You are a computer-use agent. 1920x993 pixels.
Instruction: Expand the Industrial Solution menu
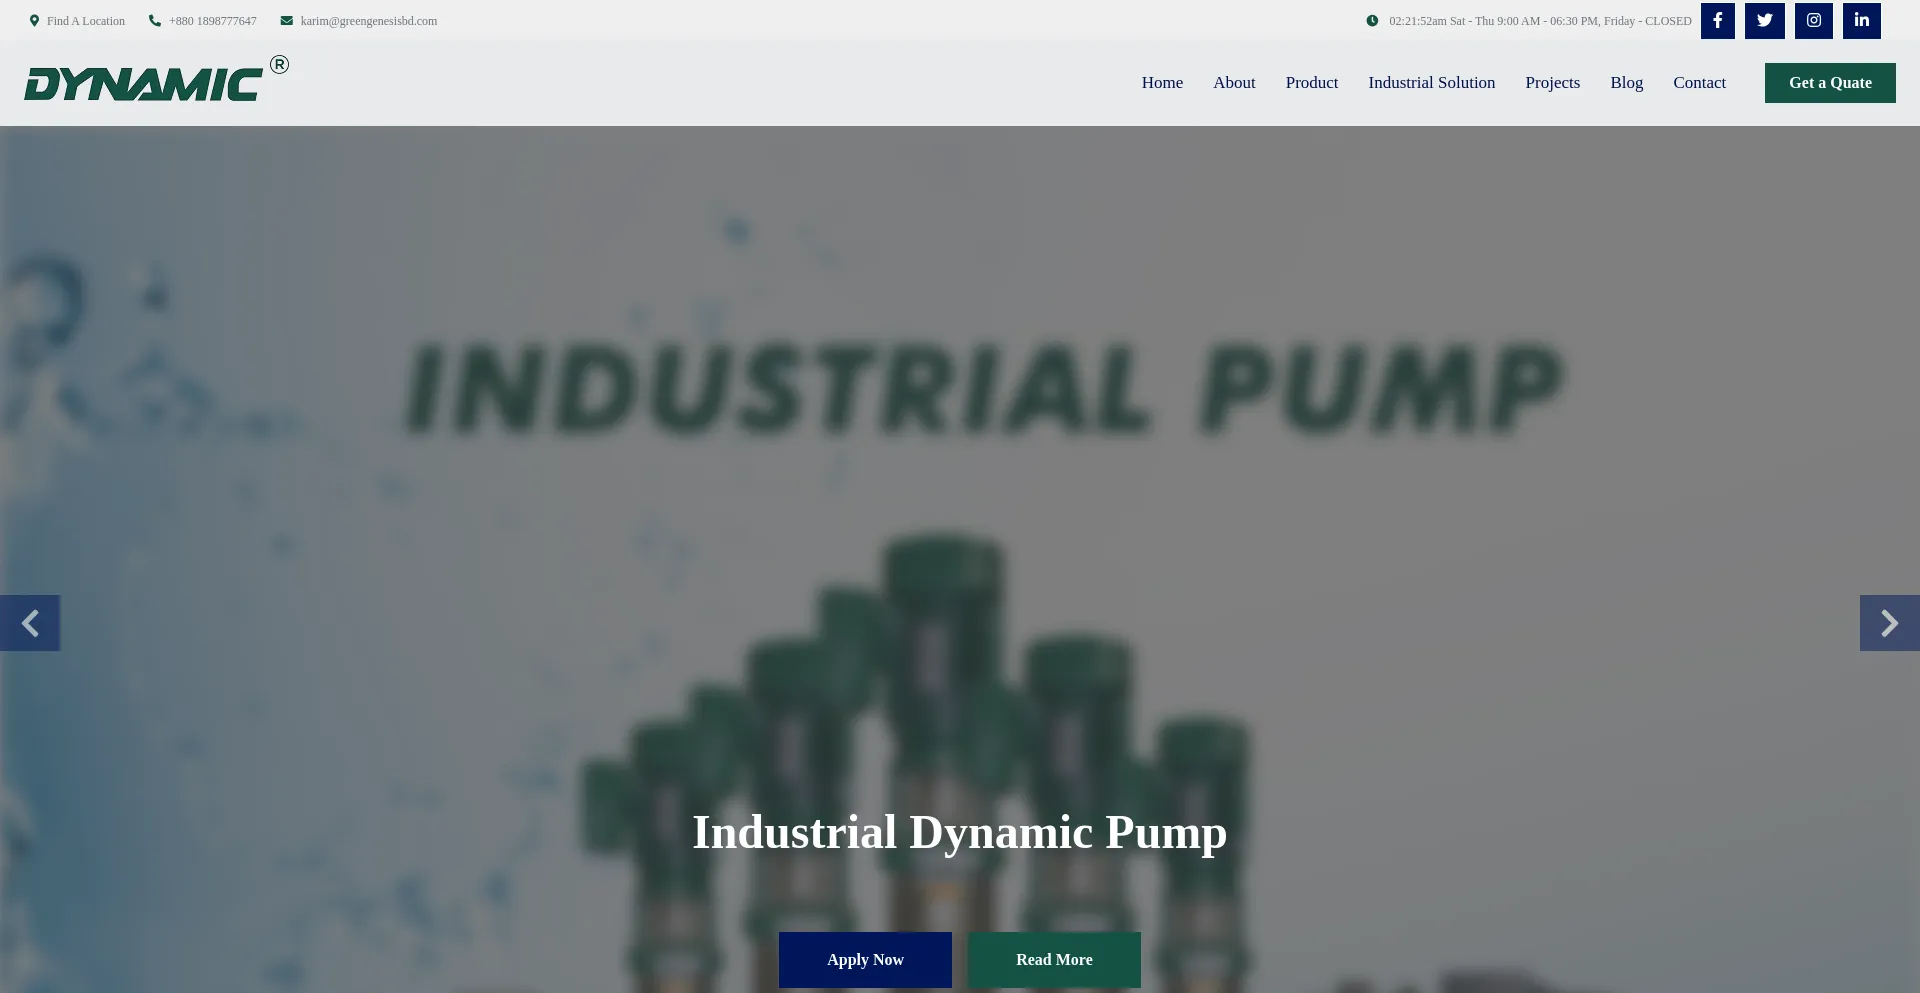pos(1431,83)
